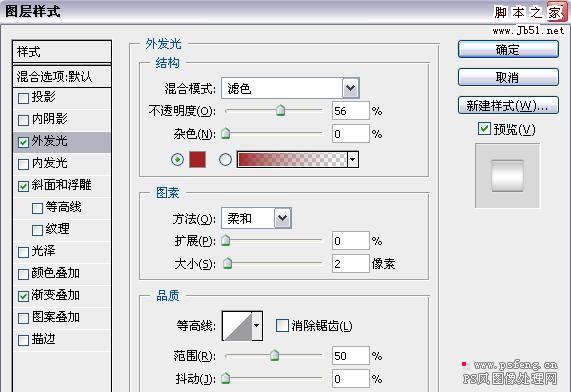Open the 等高线 contour picker arrow
Viewport: 571px width, 392px height.
[x=257, y=326]
